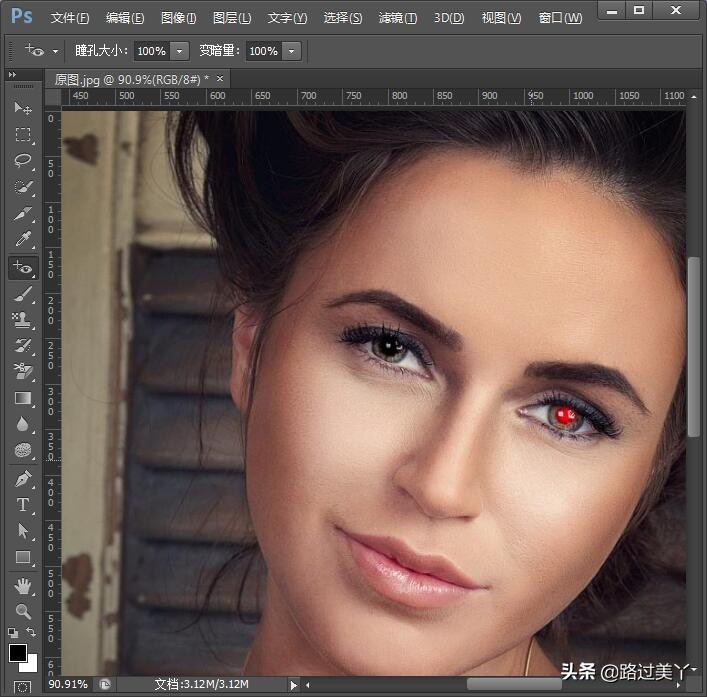Toggle Quick Mask mode
Viewport: 707px width, 697px height.
click(23, 687)
